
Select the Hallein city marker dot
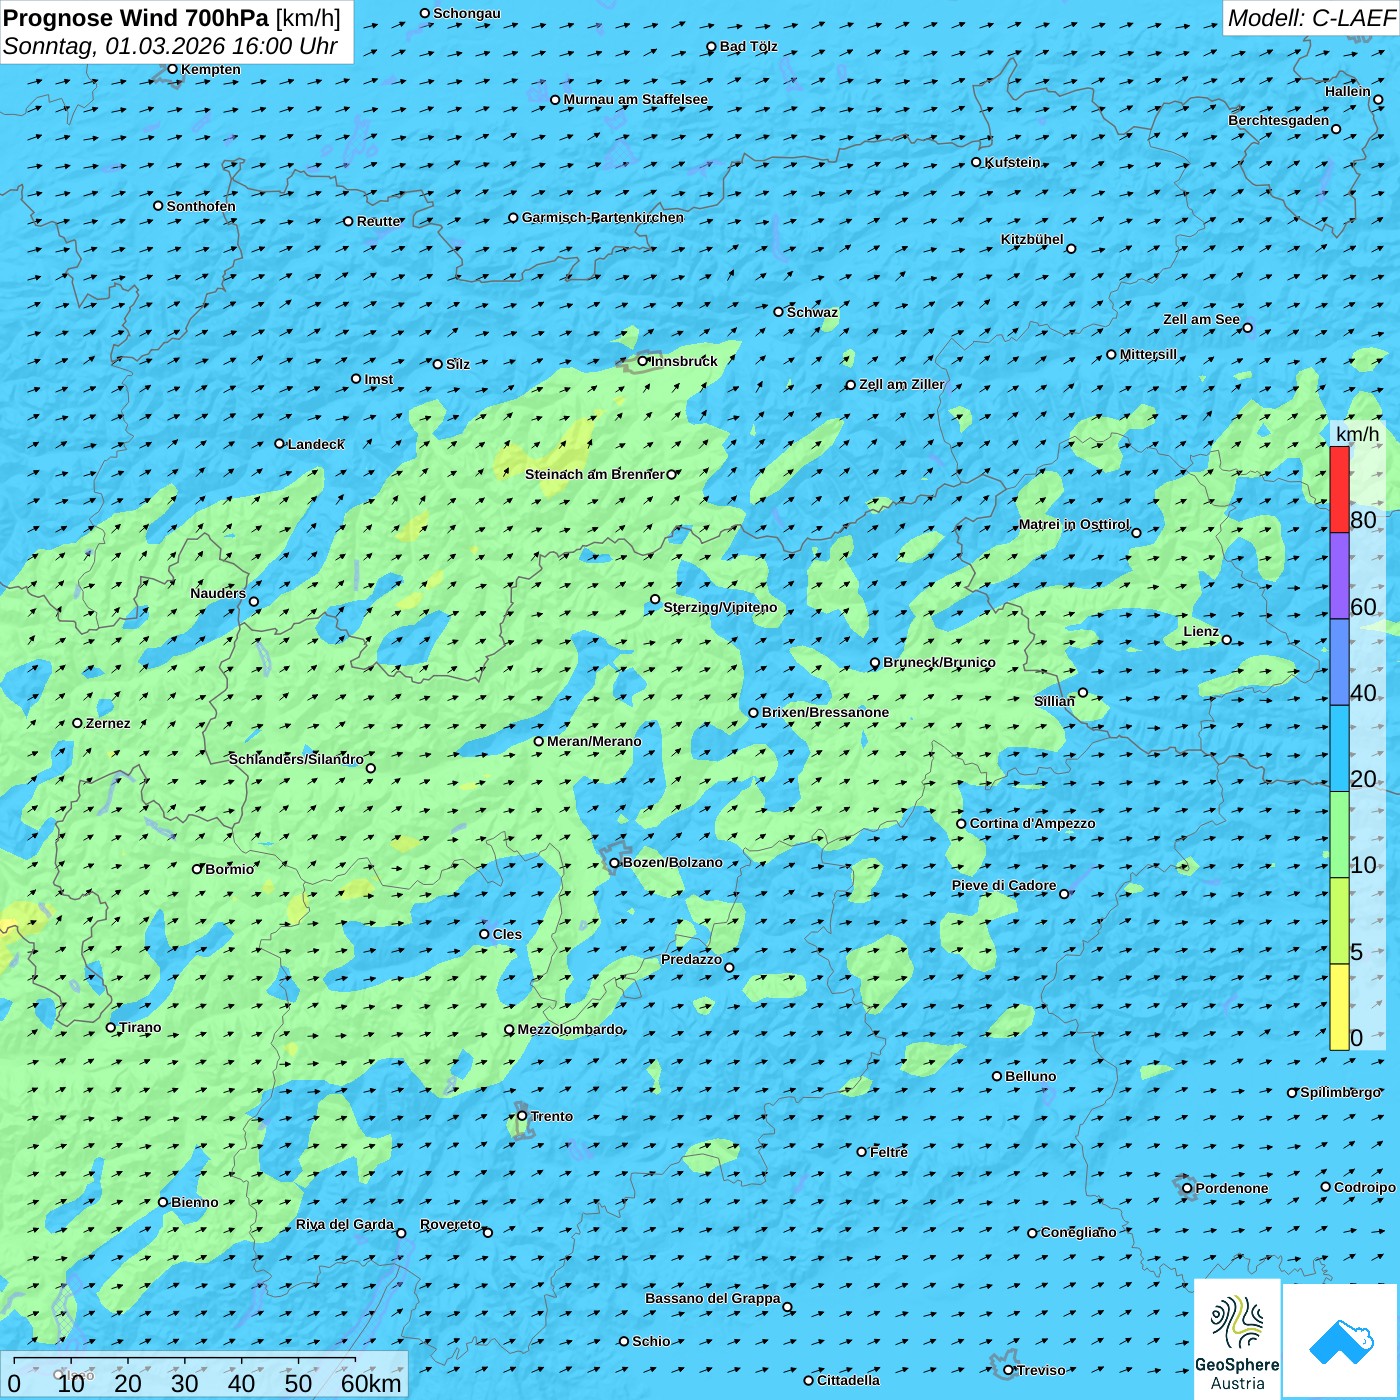pos(1378,99)
